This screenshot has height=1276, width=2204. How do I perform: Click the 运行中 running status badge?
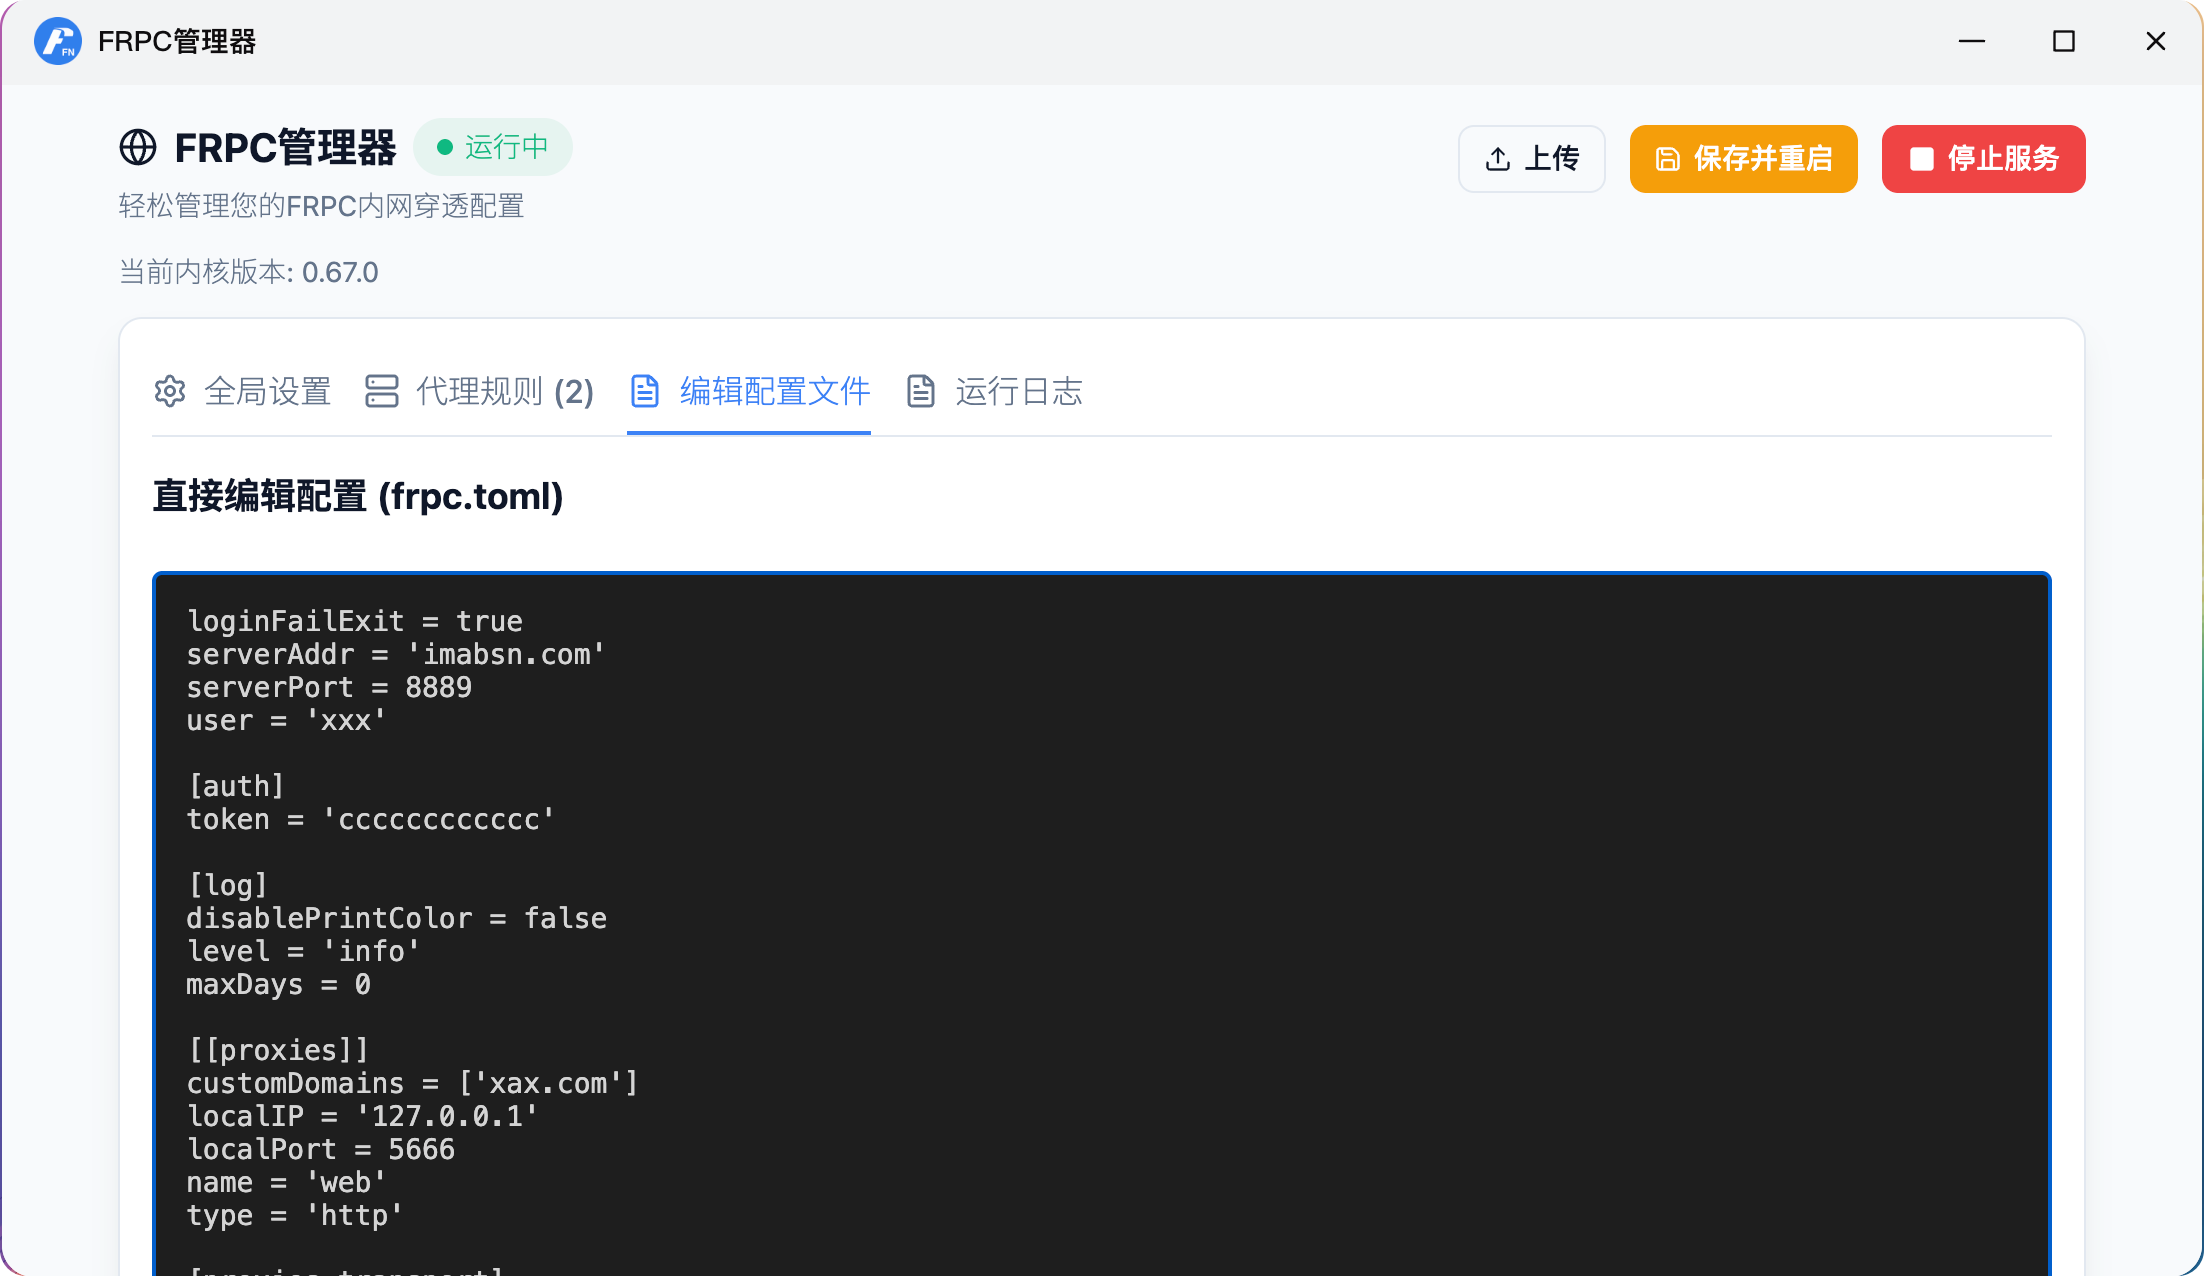point(493,147)
